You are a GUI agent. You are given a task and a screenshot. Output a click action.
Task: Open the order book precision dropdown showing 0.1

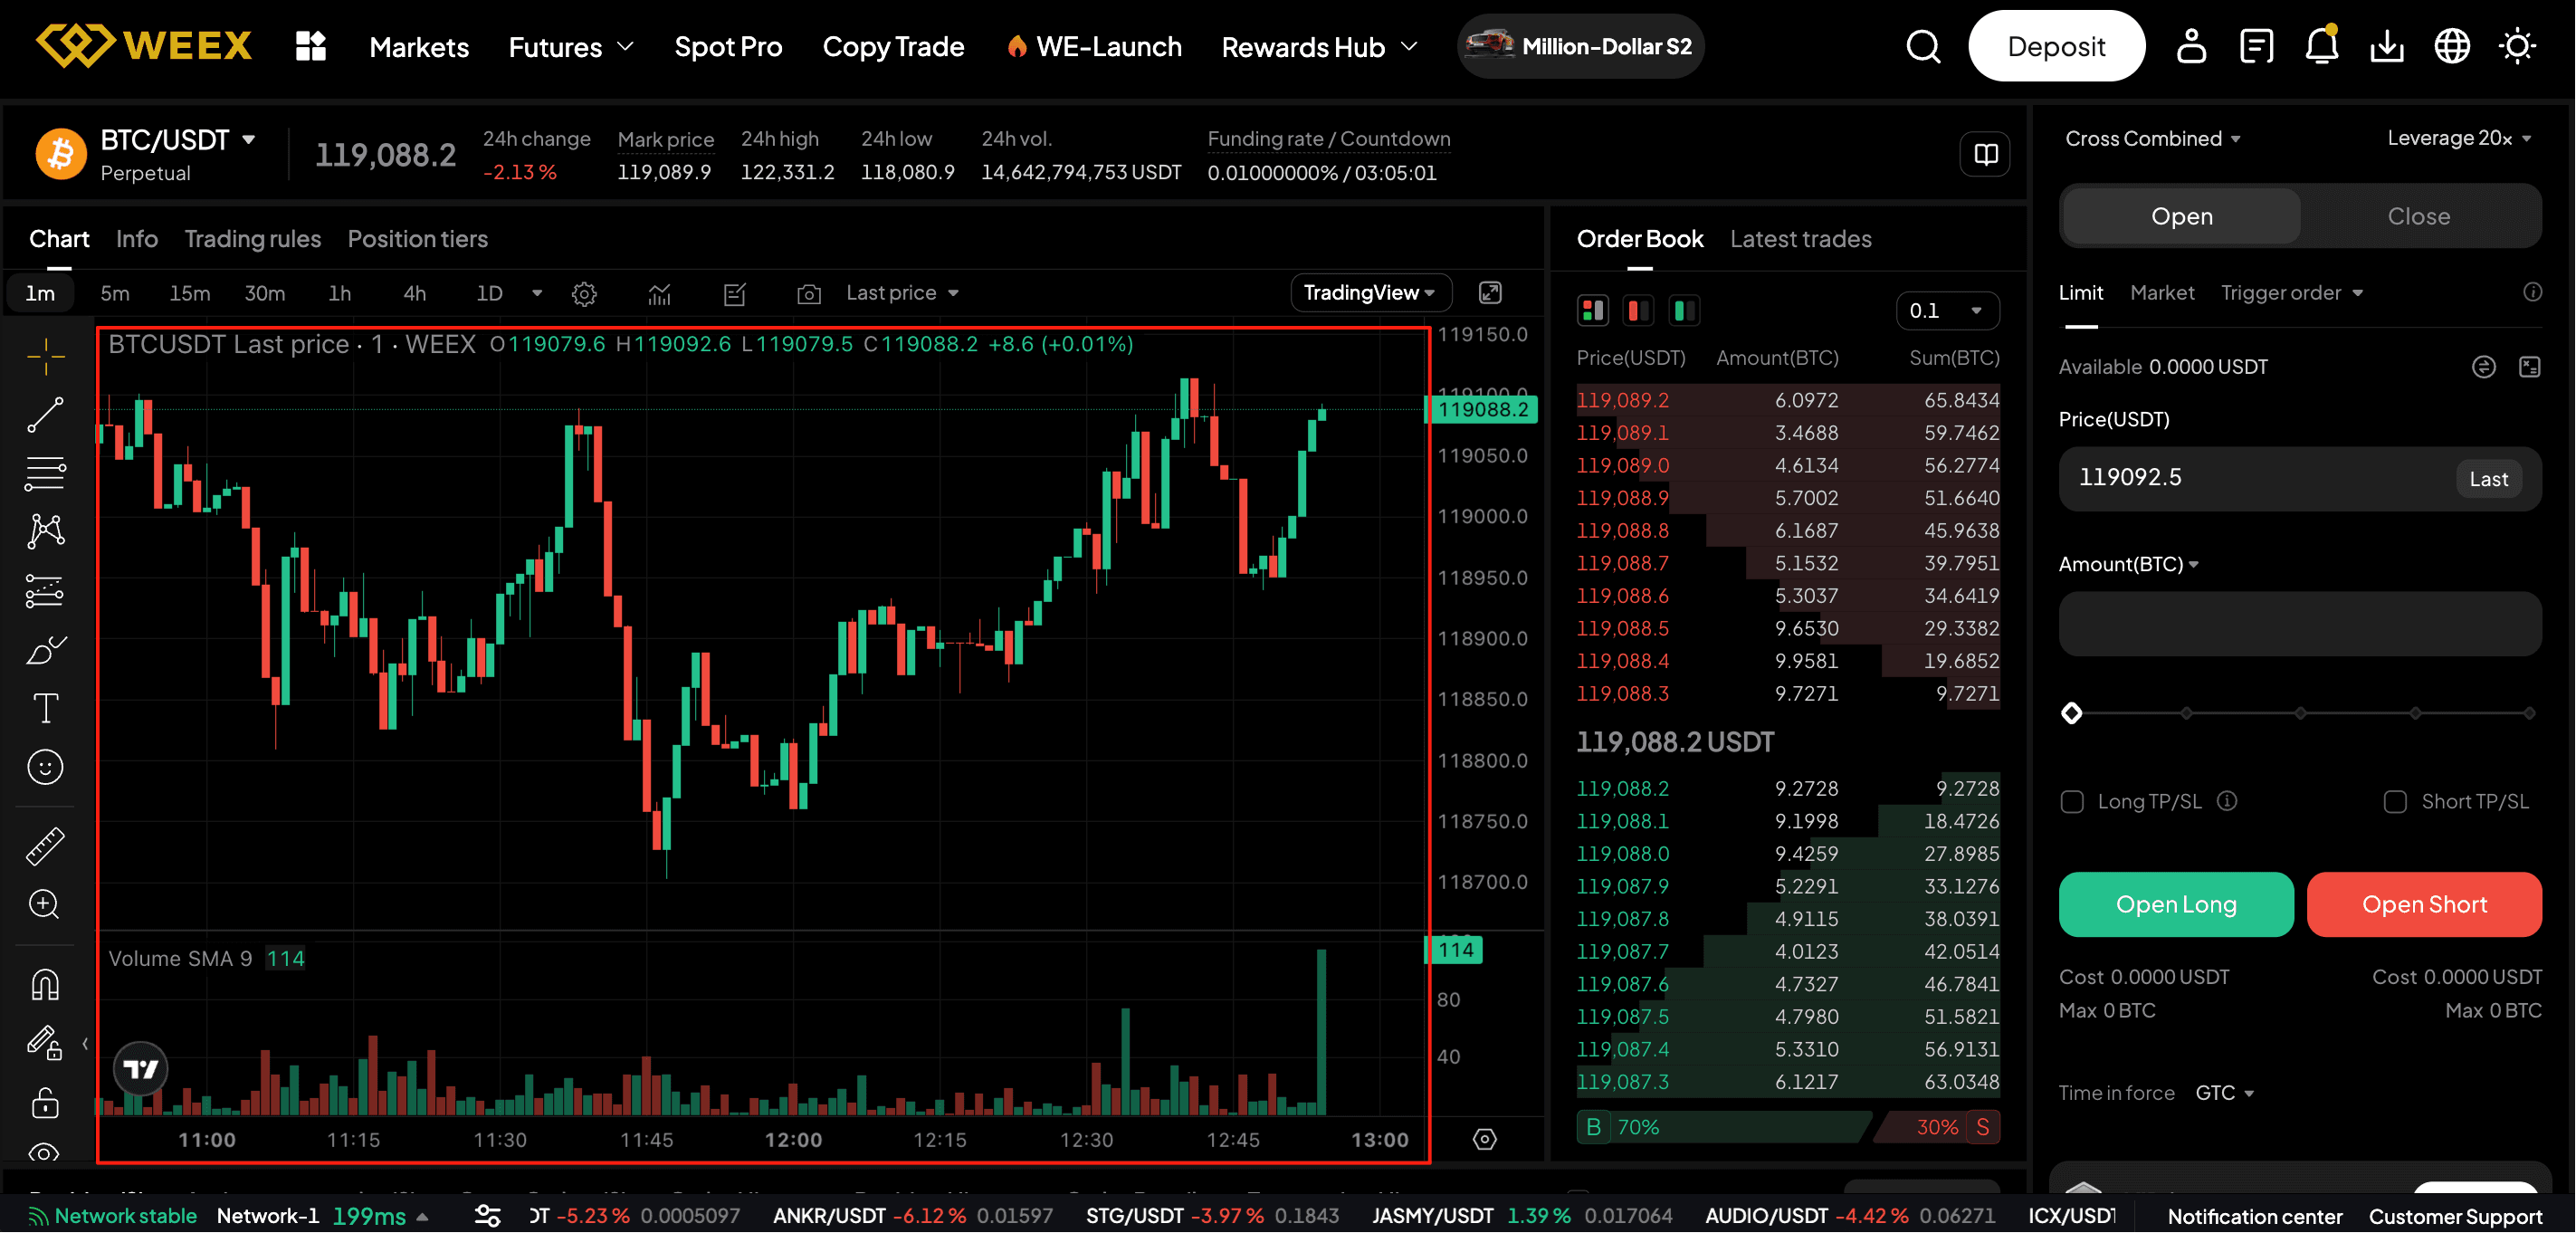pyautogui.click(x=1946, y=310)
